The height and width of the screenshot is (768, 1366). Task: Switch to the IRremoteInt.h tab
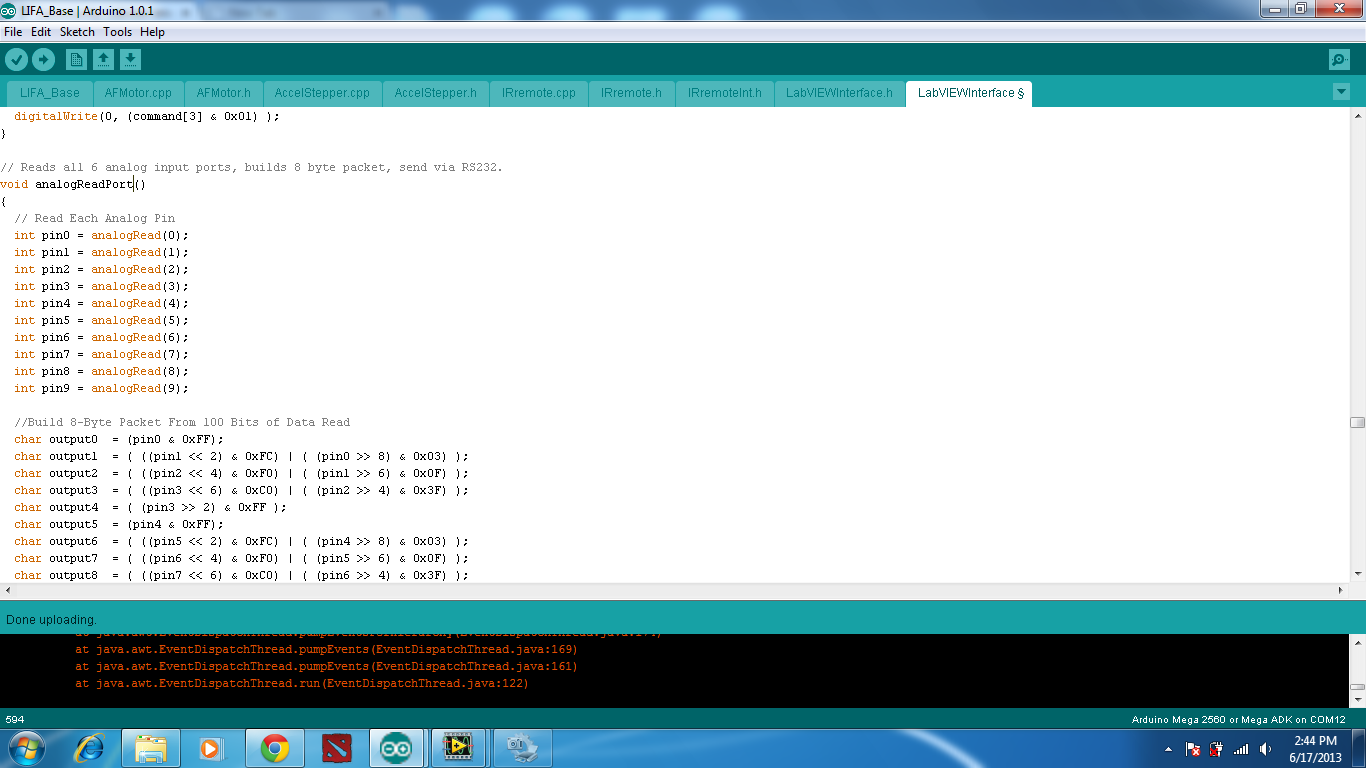[725, 93]
